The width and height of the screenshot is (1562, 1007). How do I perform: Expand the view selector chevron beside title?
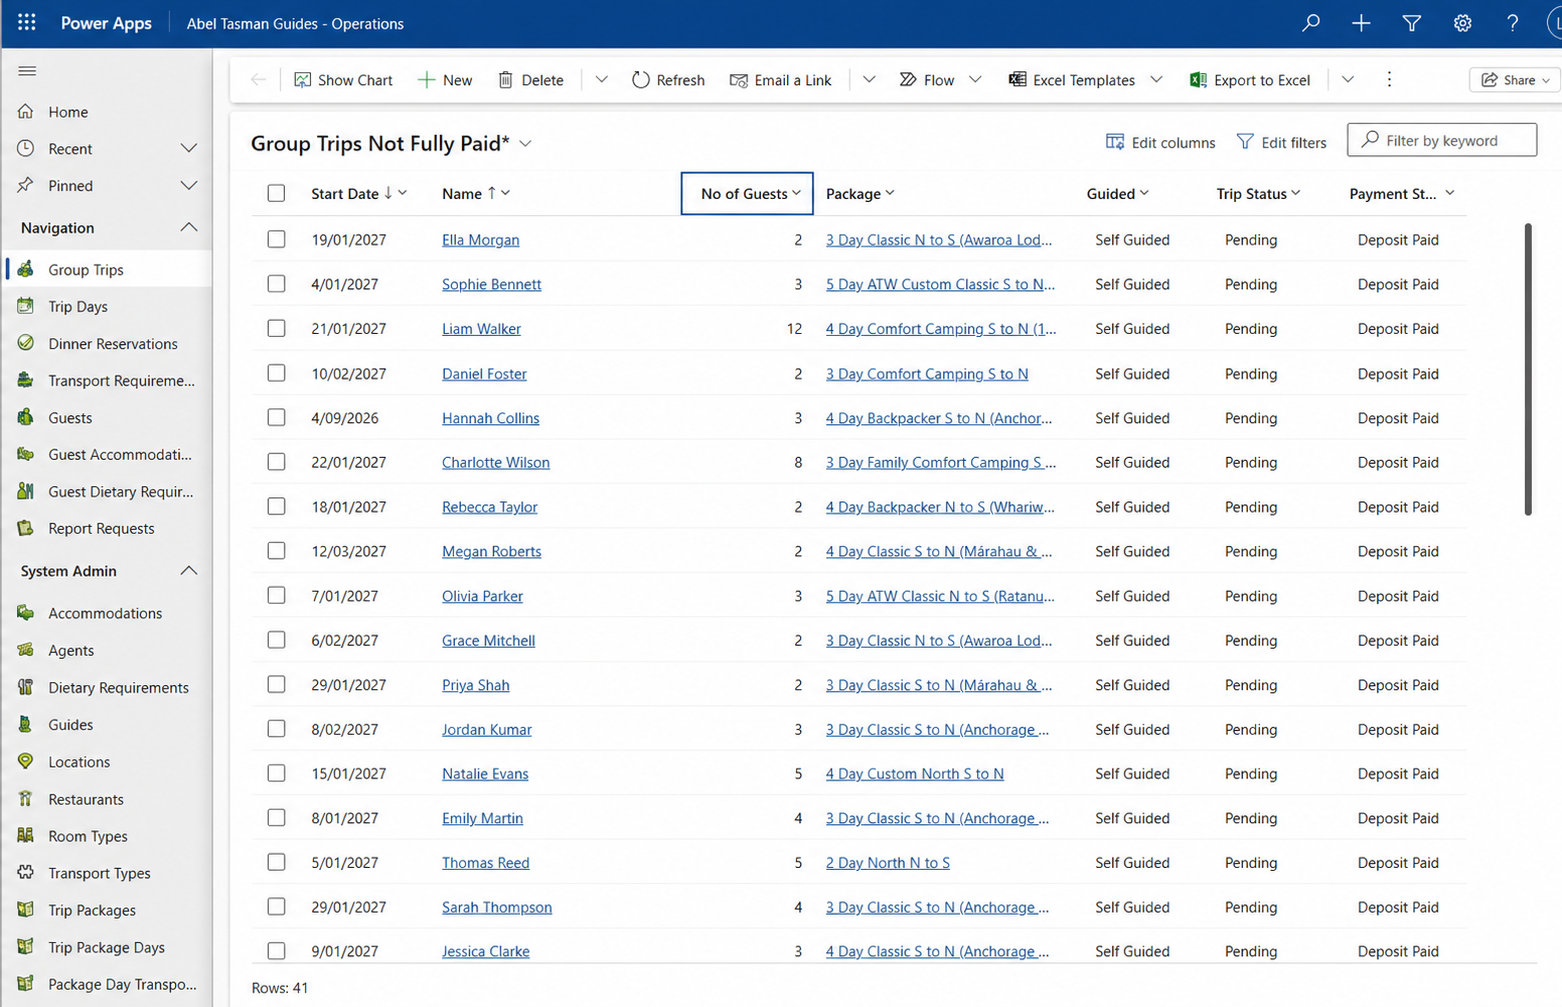tap(526, 144)
